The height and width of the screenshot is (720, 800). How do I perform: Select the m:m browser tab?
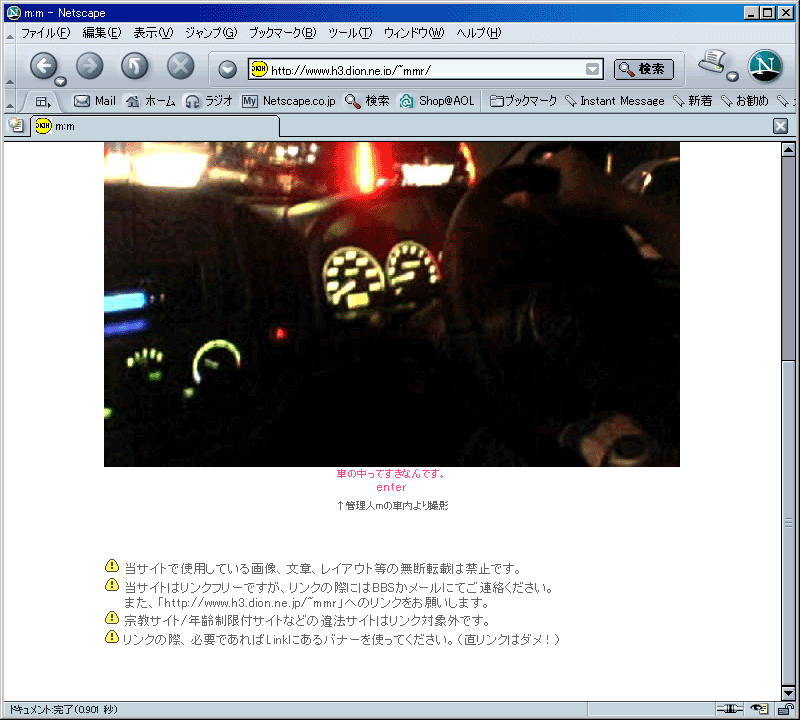click(156, 126)
